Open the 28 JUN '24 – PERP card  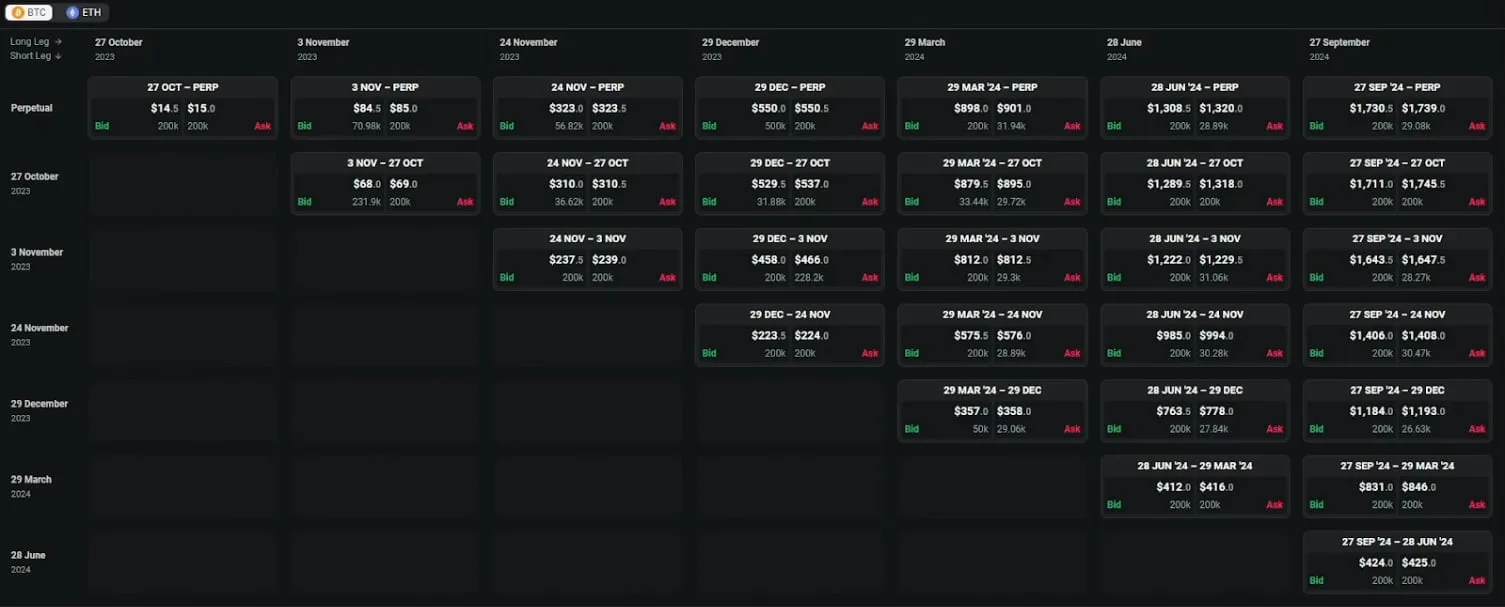point(1195,108)
